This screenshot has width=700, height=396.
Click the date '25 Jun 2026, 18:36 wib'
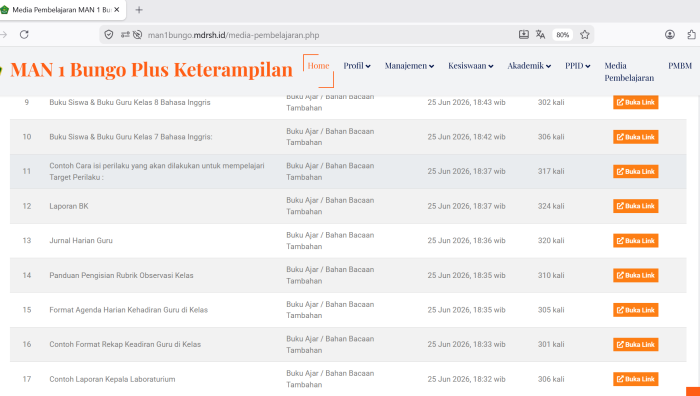click(467, 241)
